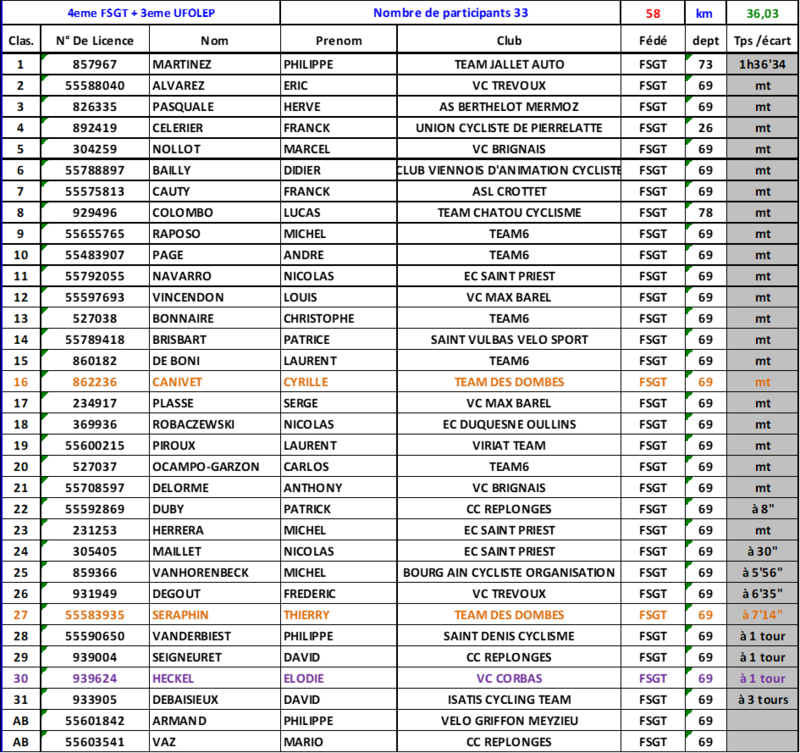Select the gap cell 'à 30"'
800x753 pixels.
tap(762, 551)
